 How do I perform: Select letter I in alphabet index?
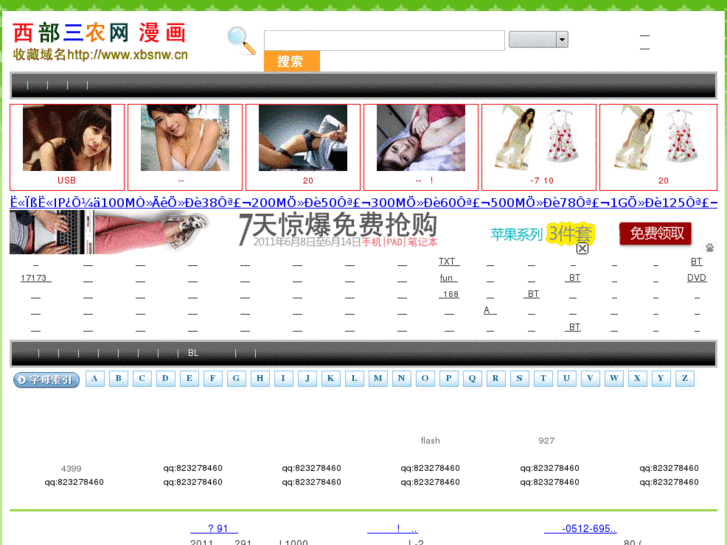tap(283, 378)
